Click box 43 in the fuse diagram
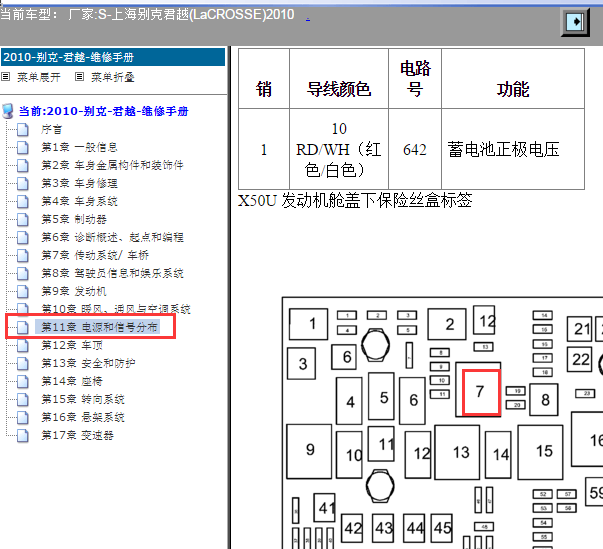 [383, 528]
